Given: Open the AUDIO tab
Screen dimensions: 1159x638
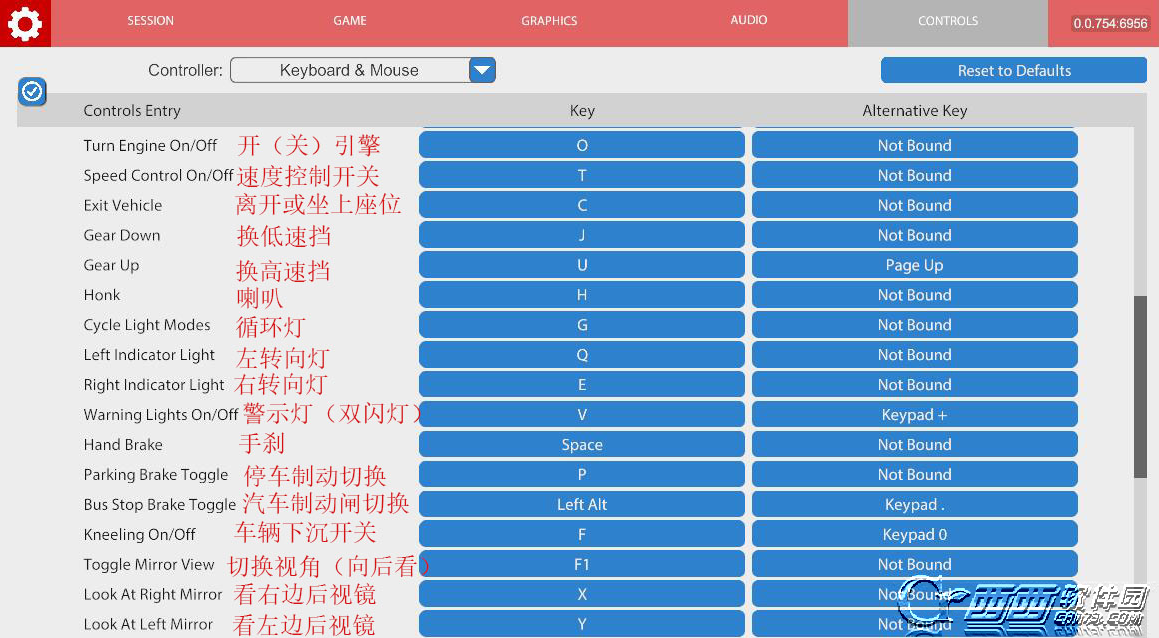Looking at the screenshot, I should tap(749, 21).
